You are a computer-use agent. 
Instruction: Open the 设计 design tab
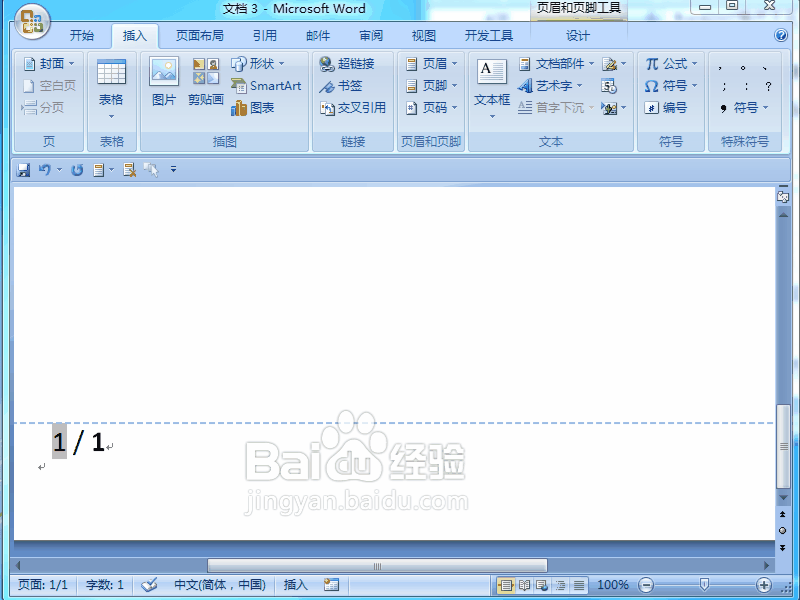pyautogui.click(x=578, y=36)
